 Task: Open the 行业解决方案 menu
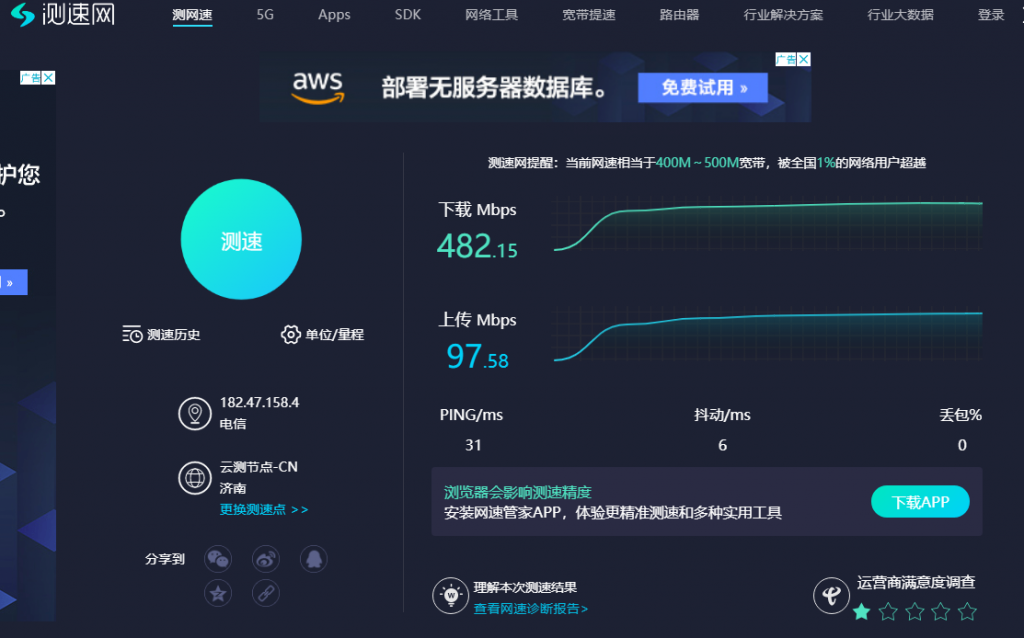click(783, 15)
